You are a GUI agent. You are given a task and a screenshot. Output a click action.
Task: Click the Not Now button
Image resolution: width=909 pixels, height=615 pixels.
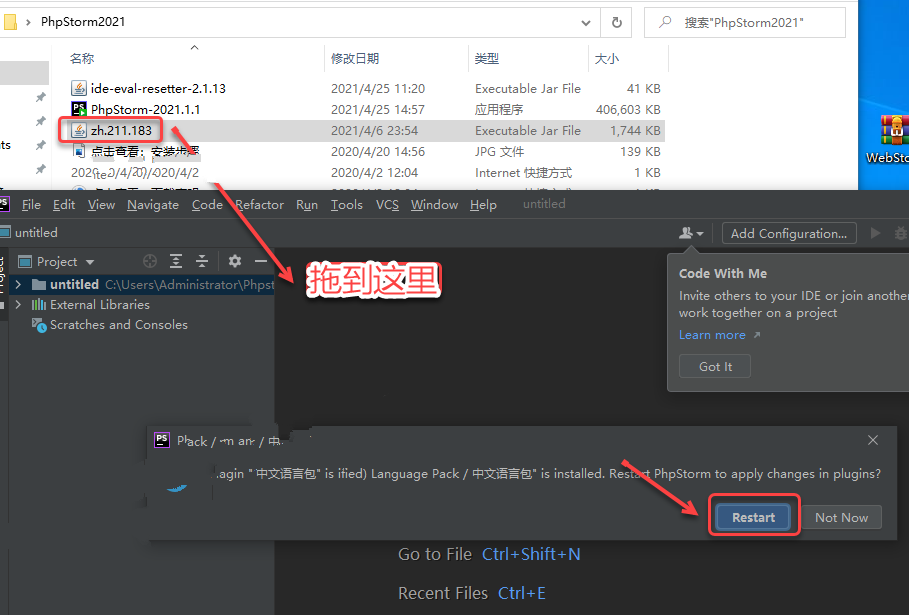841,517
